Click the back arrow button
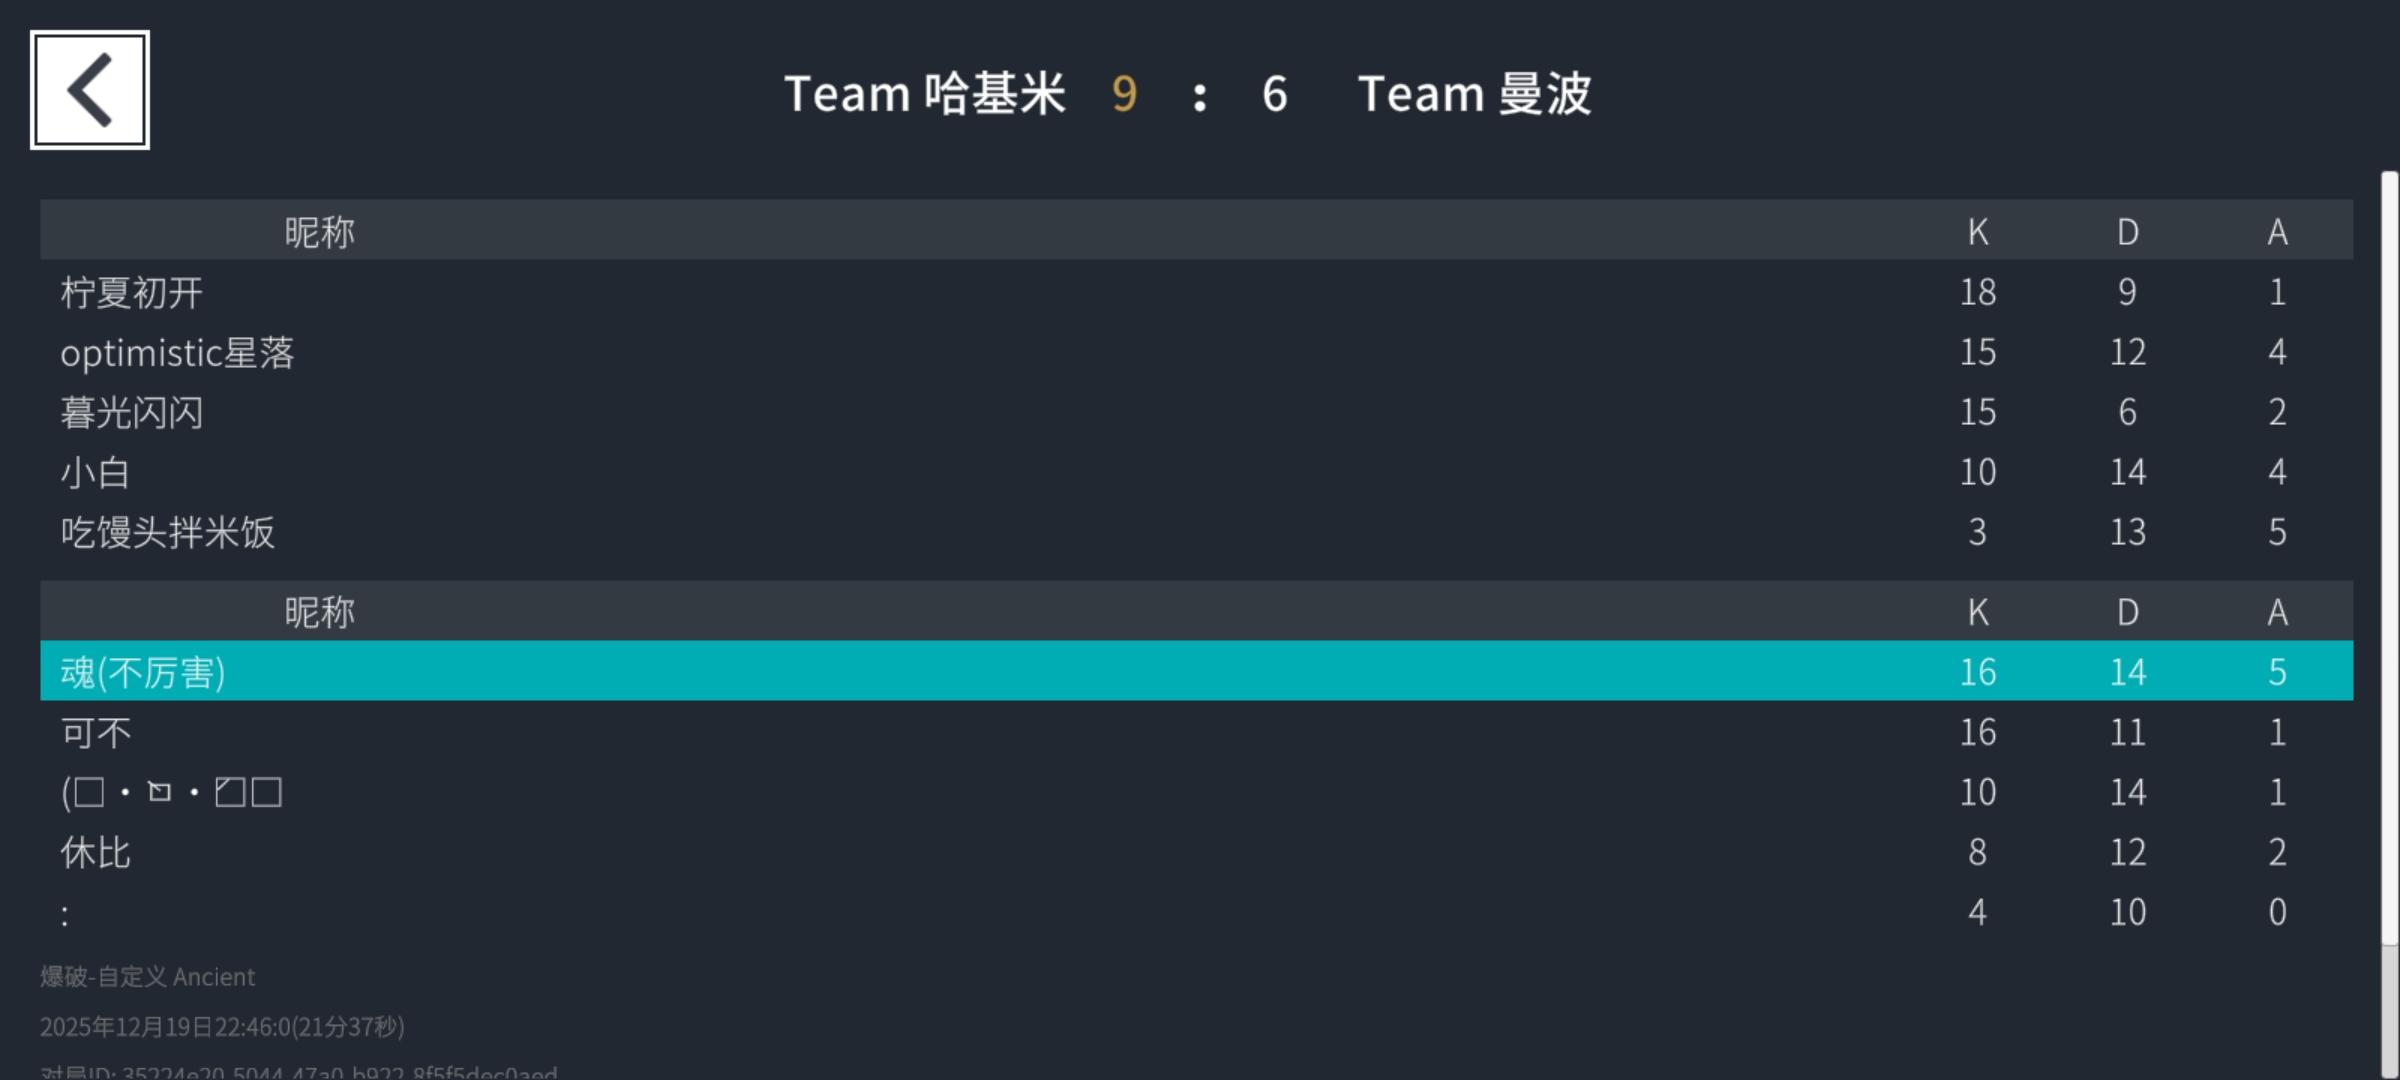The width and height of the screenshot is (2400, 1080). 90,90
